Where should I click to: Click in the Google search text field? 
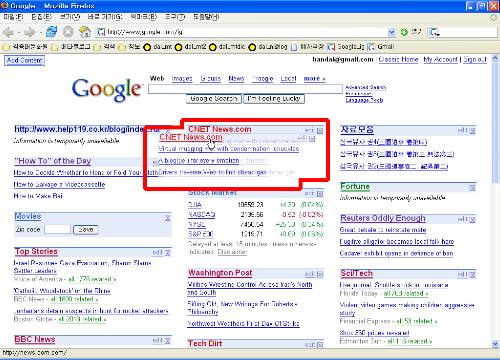(245, 89)
